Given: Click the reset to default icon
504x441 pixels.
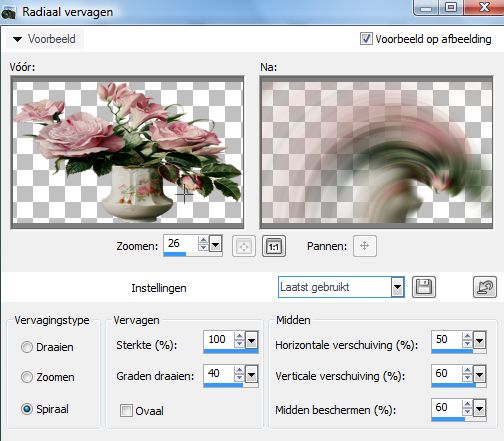Looking at the screenshot, I should (485, 287).
